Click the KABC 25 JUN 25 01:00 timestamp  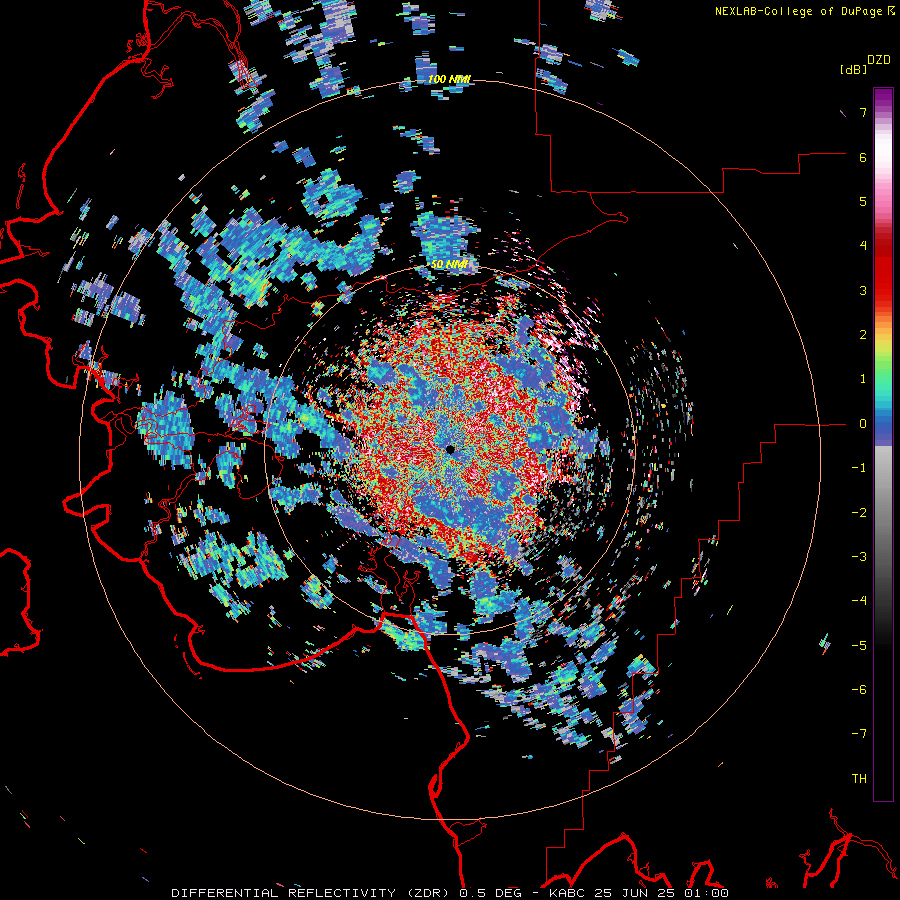point(639,893)
